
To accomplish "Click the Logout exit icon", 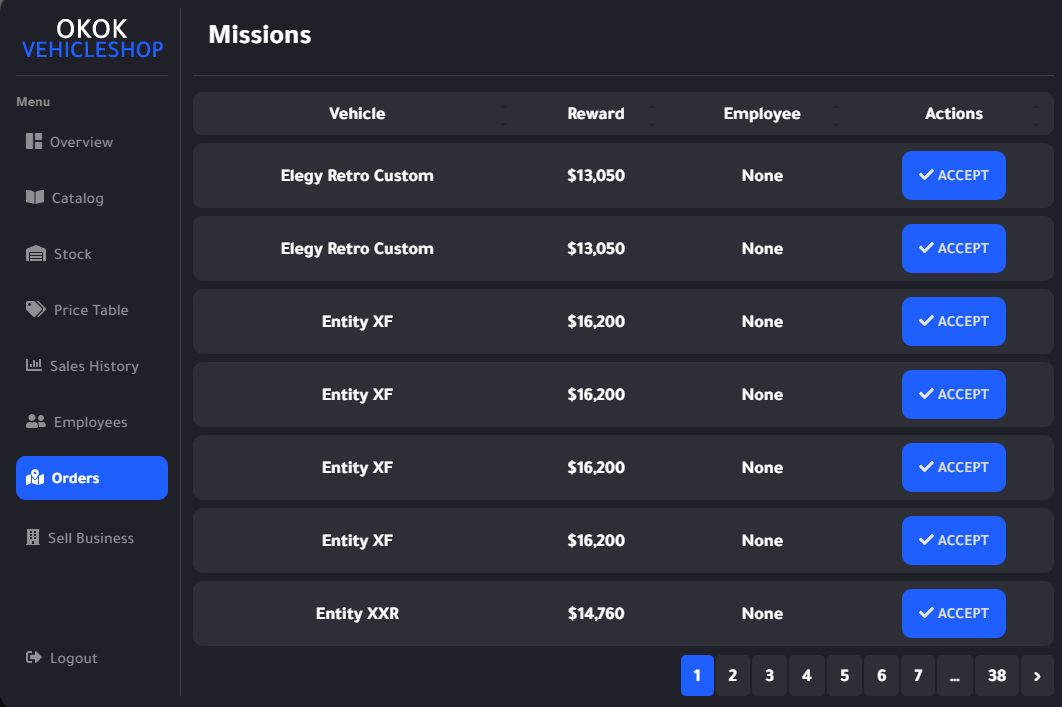I will [34, 658].
